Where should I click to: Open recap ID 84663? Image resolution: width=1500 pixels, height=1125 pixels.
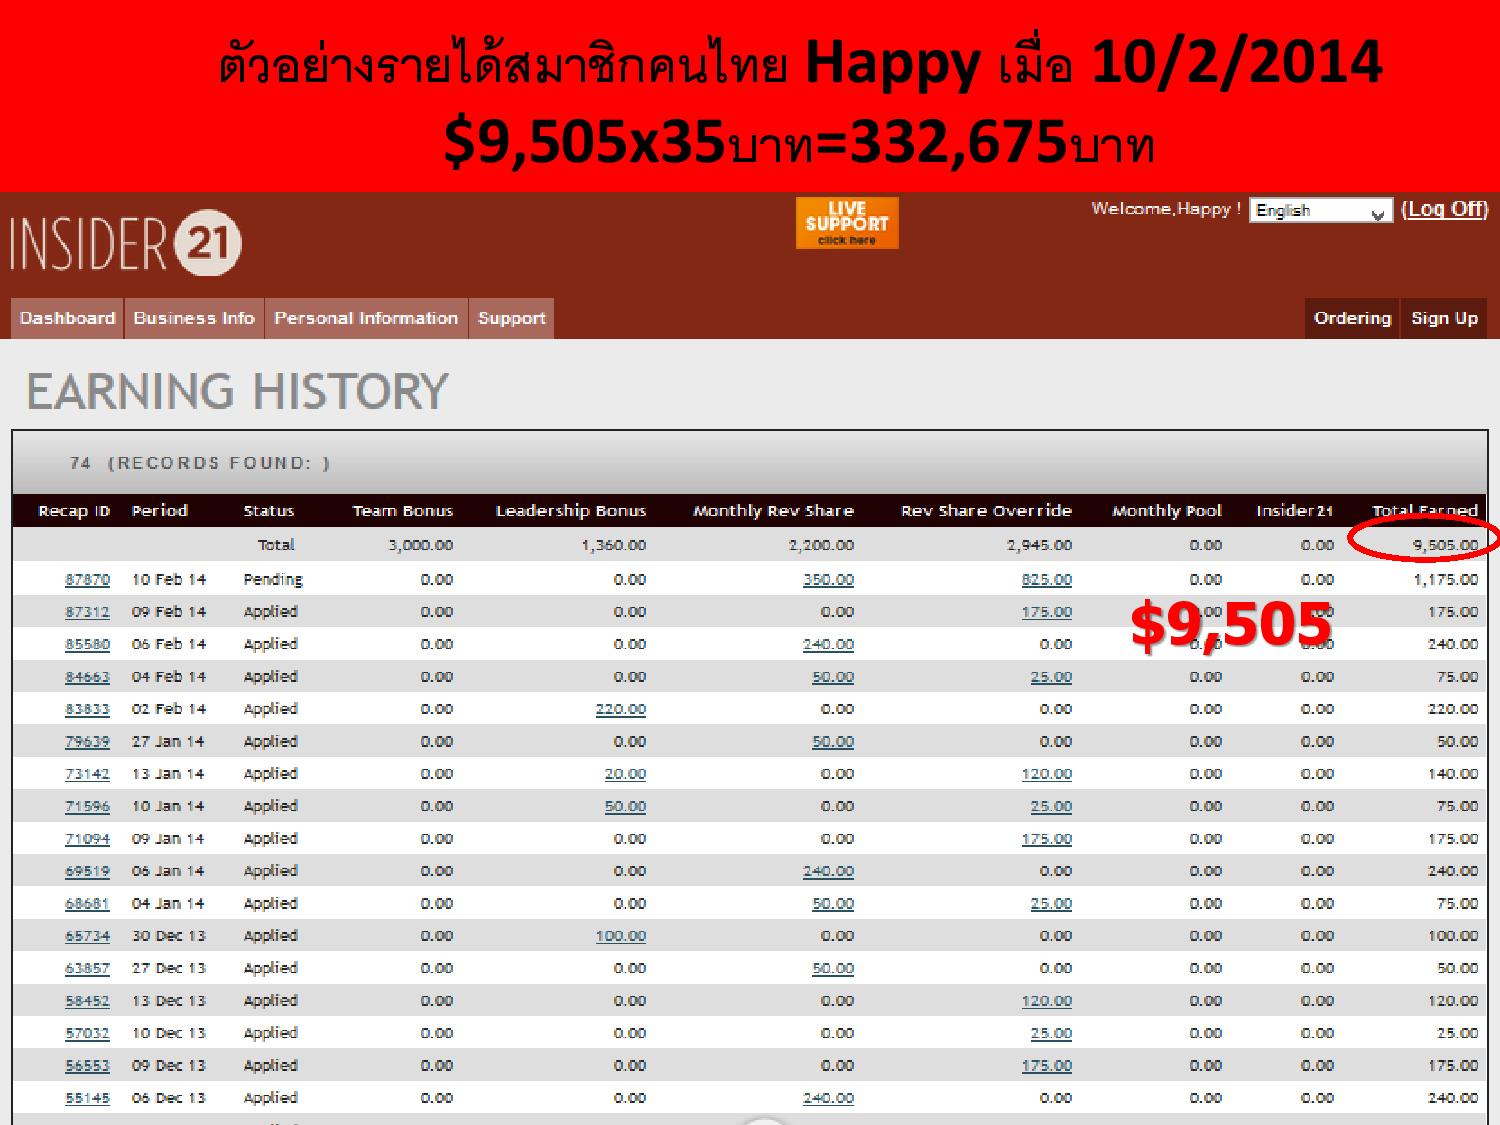click(87, 677)
